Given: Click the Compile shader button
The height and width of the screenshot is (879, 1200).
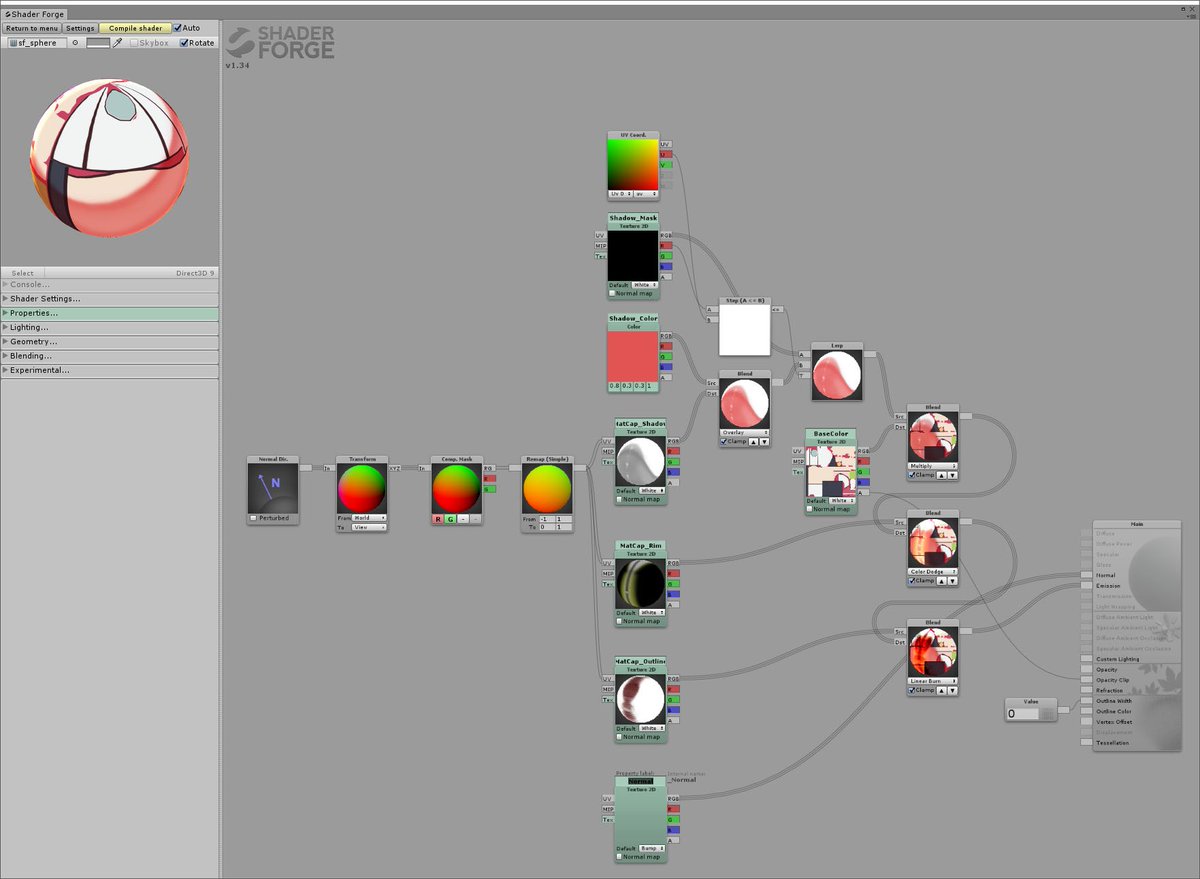Looking at the screenshot, I should [x=135, y=28].
